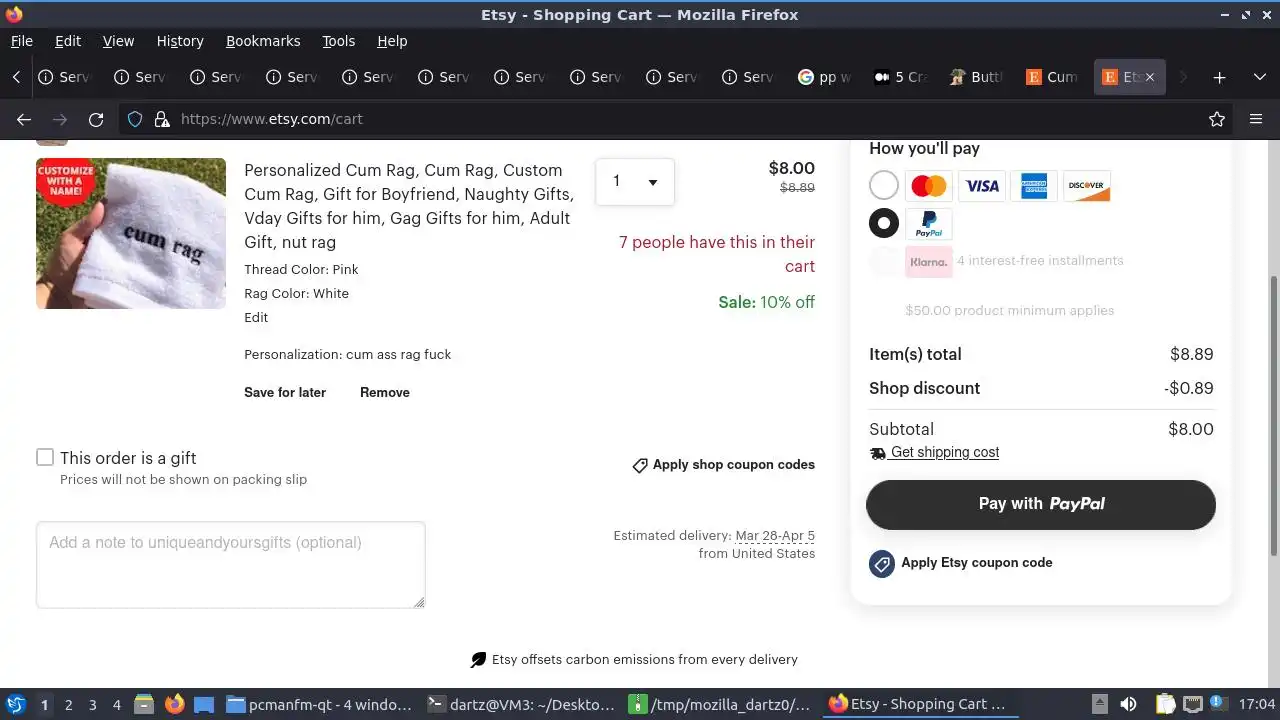Switch to the '5 Cra' tab
The image size is (1280, 720).
pyautogui.click(x=901, y=77)
